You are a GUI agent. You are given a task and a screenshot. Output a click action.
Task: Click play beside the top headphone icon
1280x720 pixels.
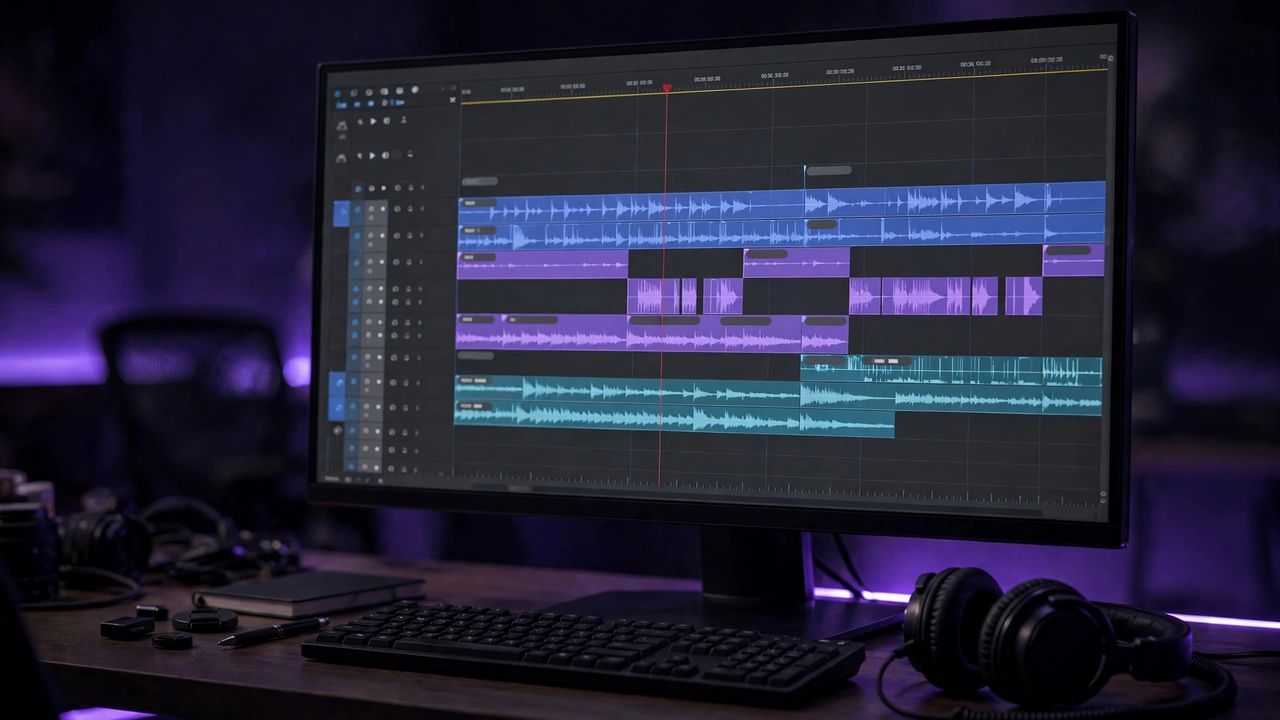[374, 122]
